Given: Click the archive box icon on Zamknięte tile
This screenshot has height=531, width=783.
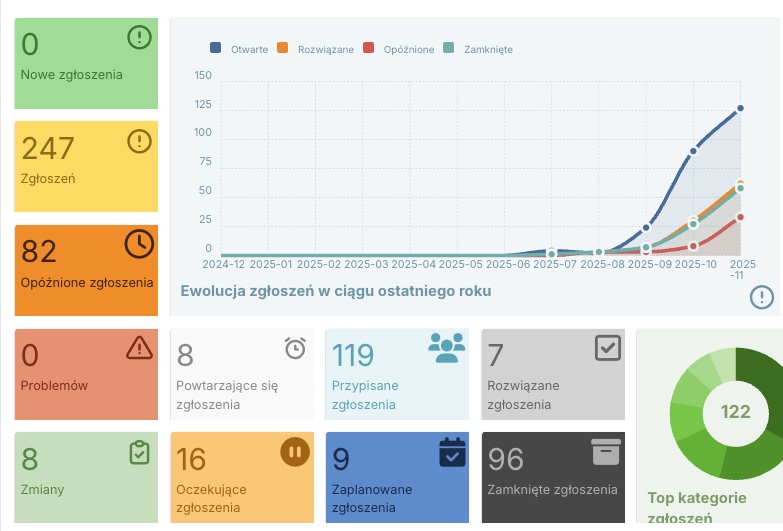Looking at the screenshot, I should point(605,452).
